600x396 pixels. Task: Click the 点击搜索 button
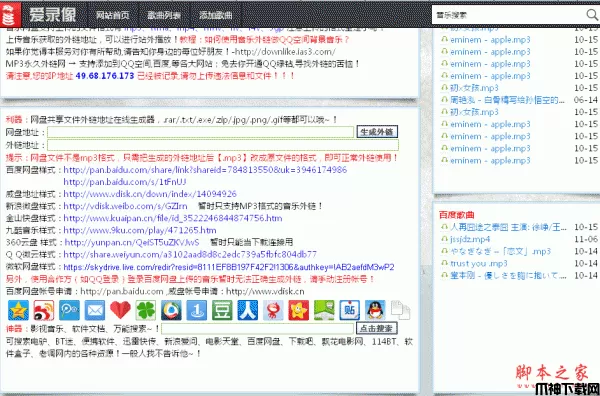point(377,328)
